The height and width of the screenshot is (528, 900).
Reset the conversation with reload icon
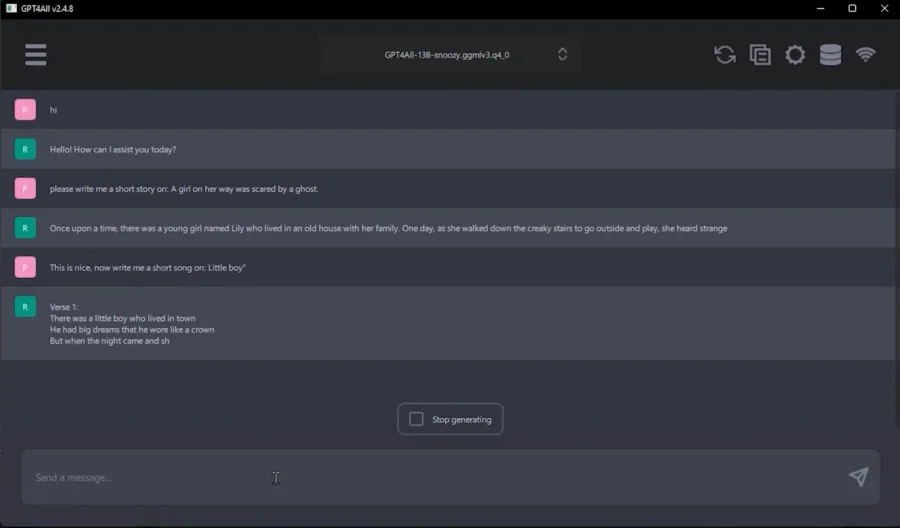pos(725,55)
